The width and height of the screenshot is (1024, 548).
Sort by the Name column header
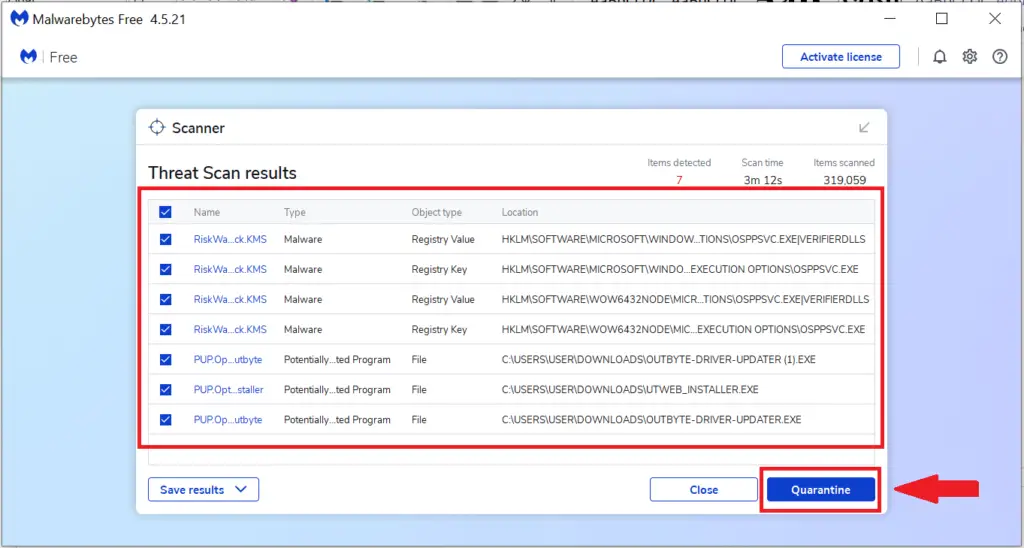tap(207, 212)
